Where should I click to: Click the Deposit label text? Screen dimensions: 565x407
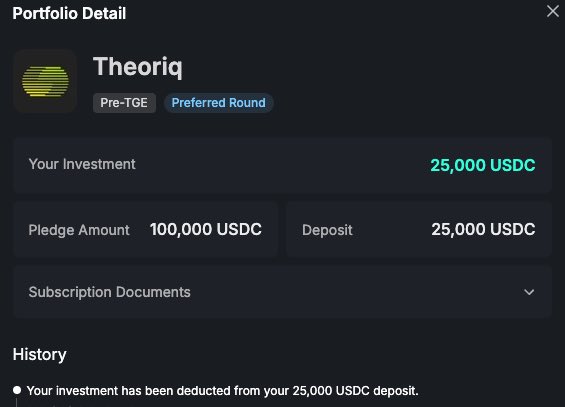click(x=327, y=230)
